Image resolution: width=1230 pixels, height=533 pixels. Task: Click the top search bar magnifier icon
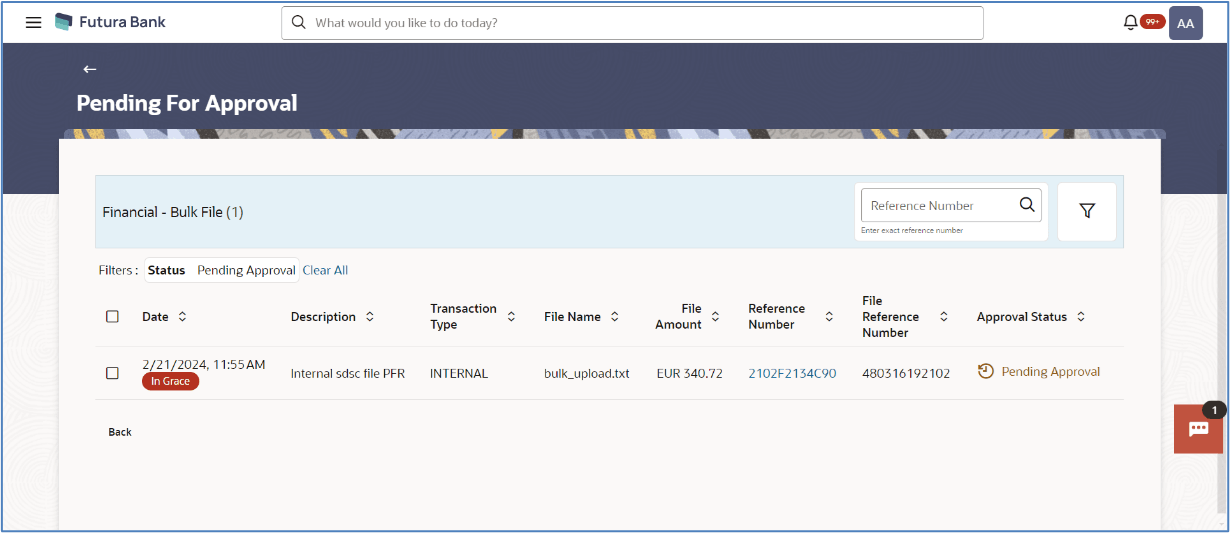point(298,22)
